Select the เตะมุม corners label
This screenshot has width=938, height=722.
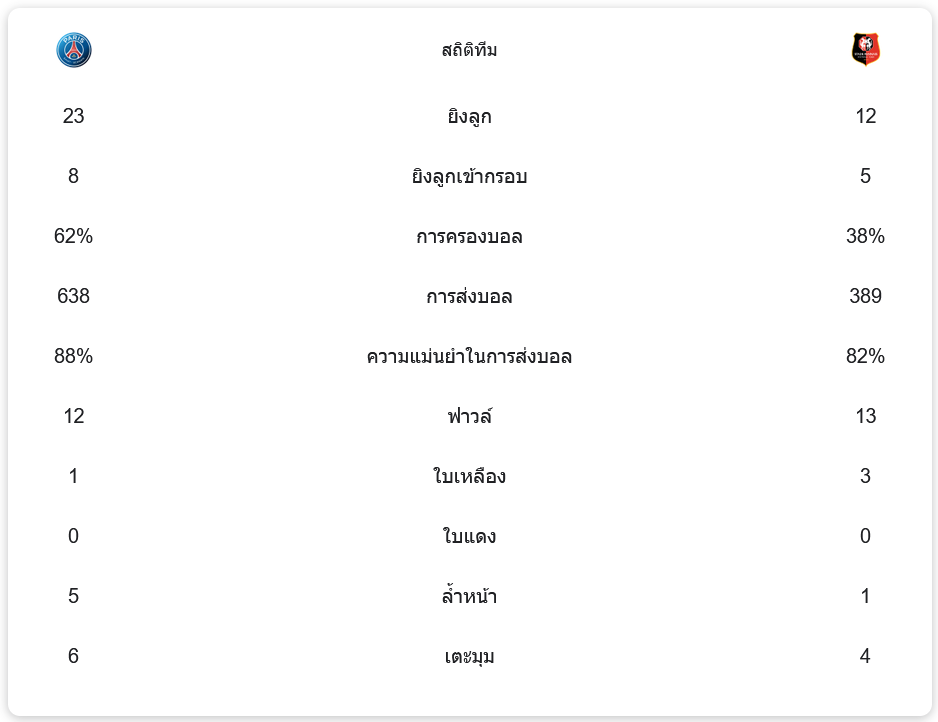(469, 657)
